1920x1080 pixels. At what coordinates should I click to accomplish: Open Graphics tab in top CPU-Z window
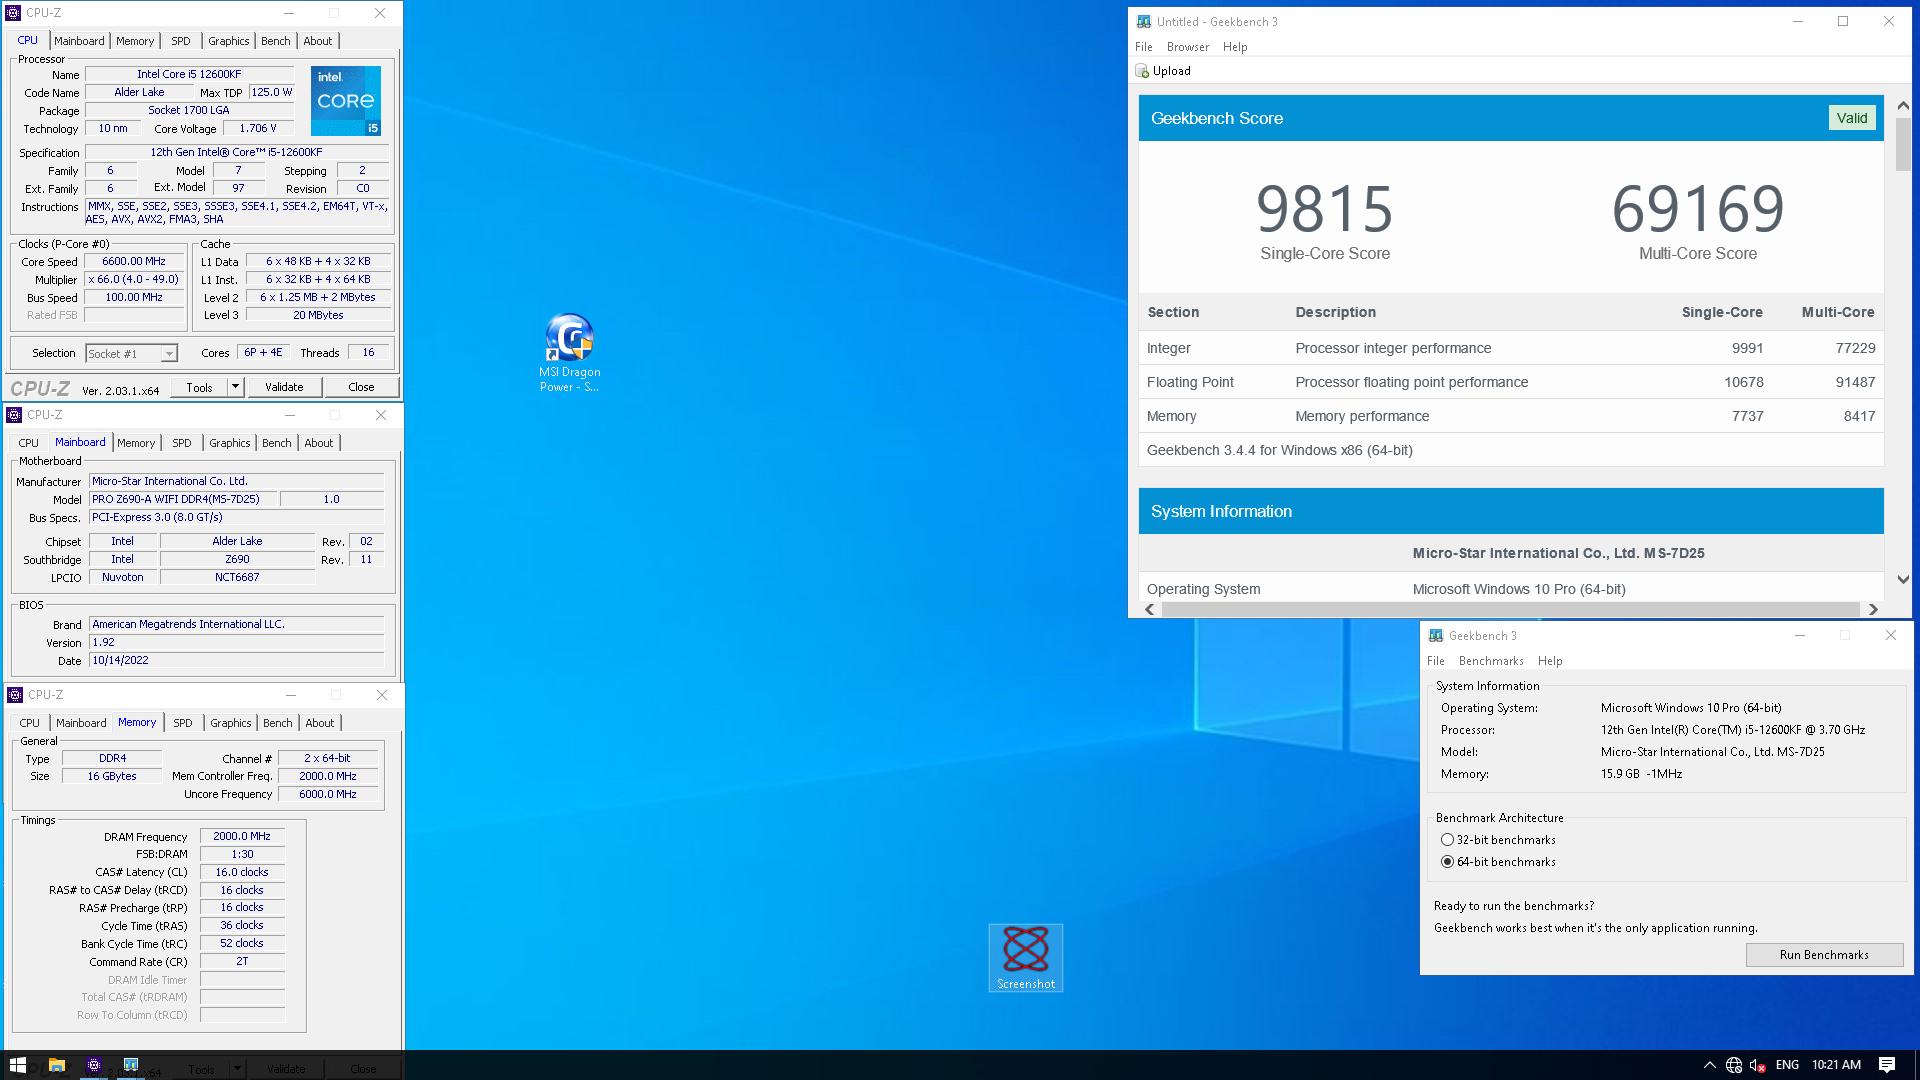pyautogui.click(x=229, y=41)
